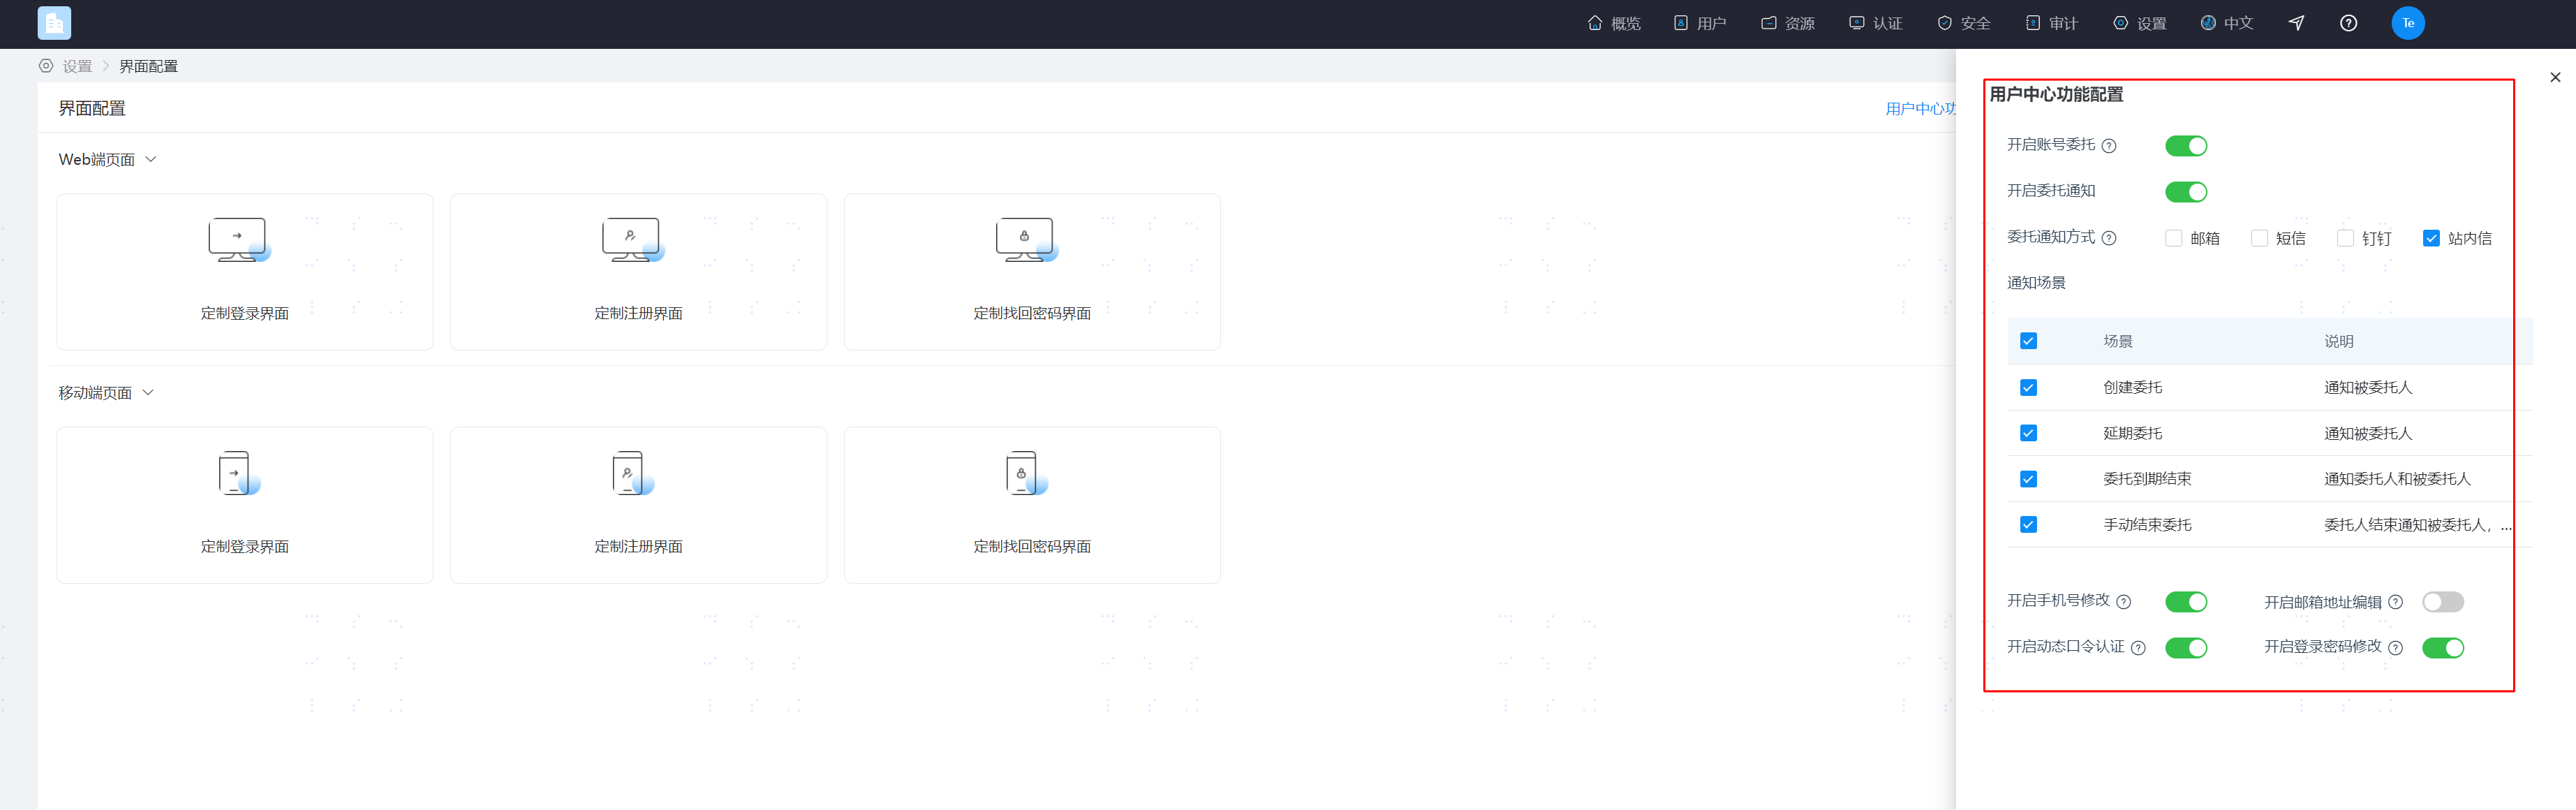Enable the 开启邮箱地址编辑 toggle

click(x=2442, y=602)
